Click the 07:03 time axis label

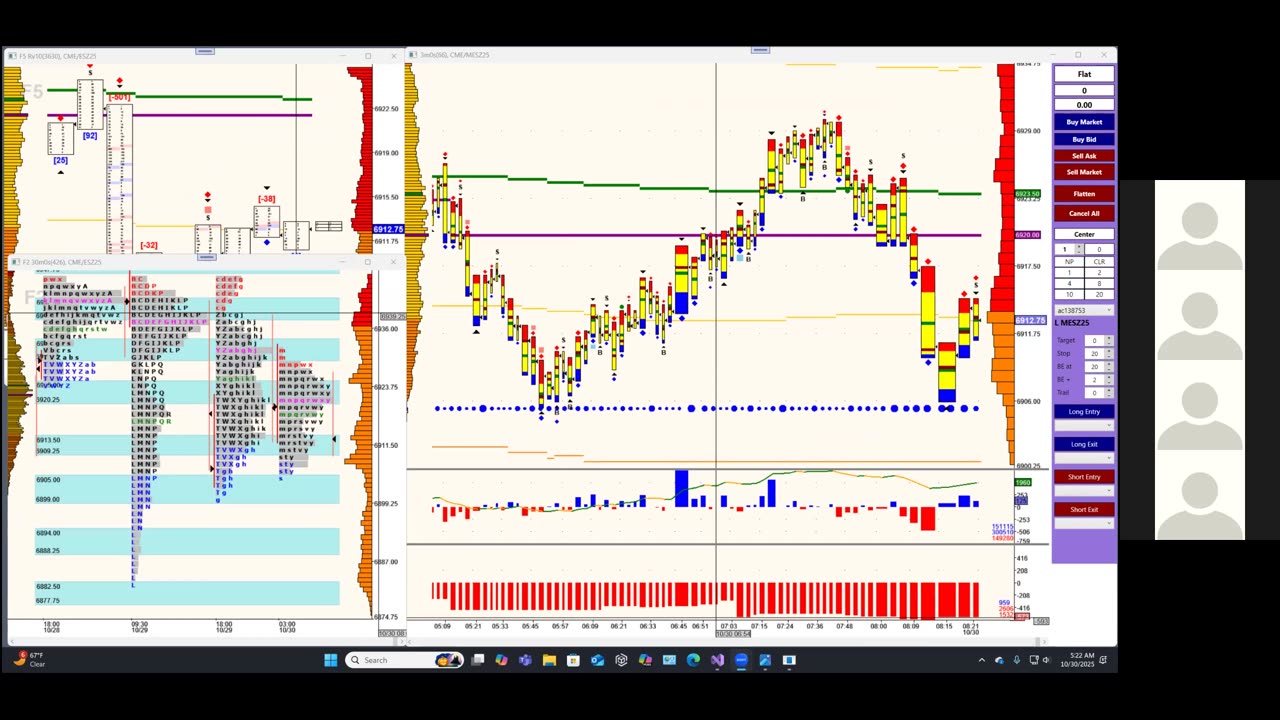click(728, 626)
